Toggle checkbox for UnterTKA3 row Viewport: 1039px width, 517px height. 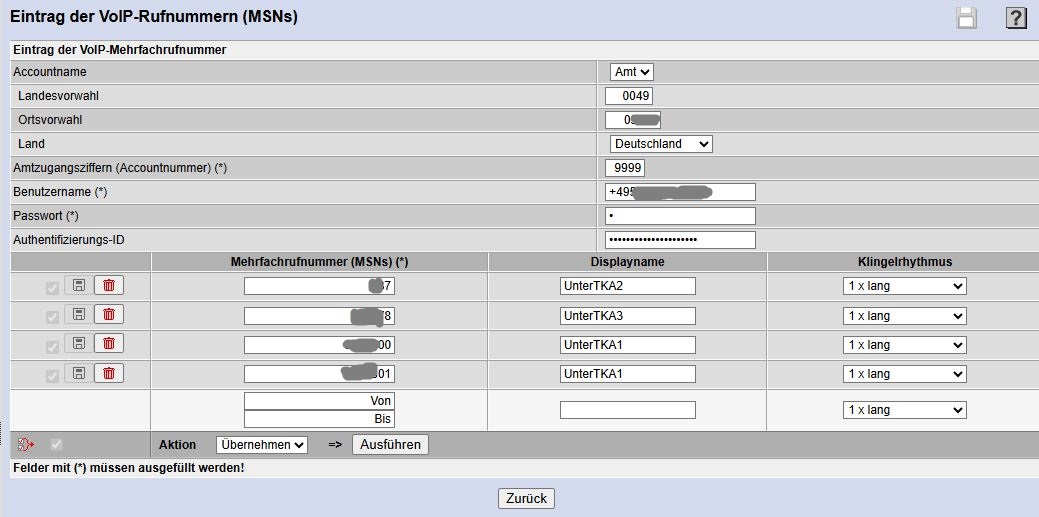52,316
